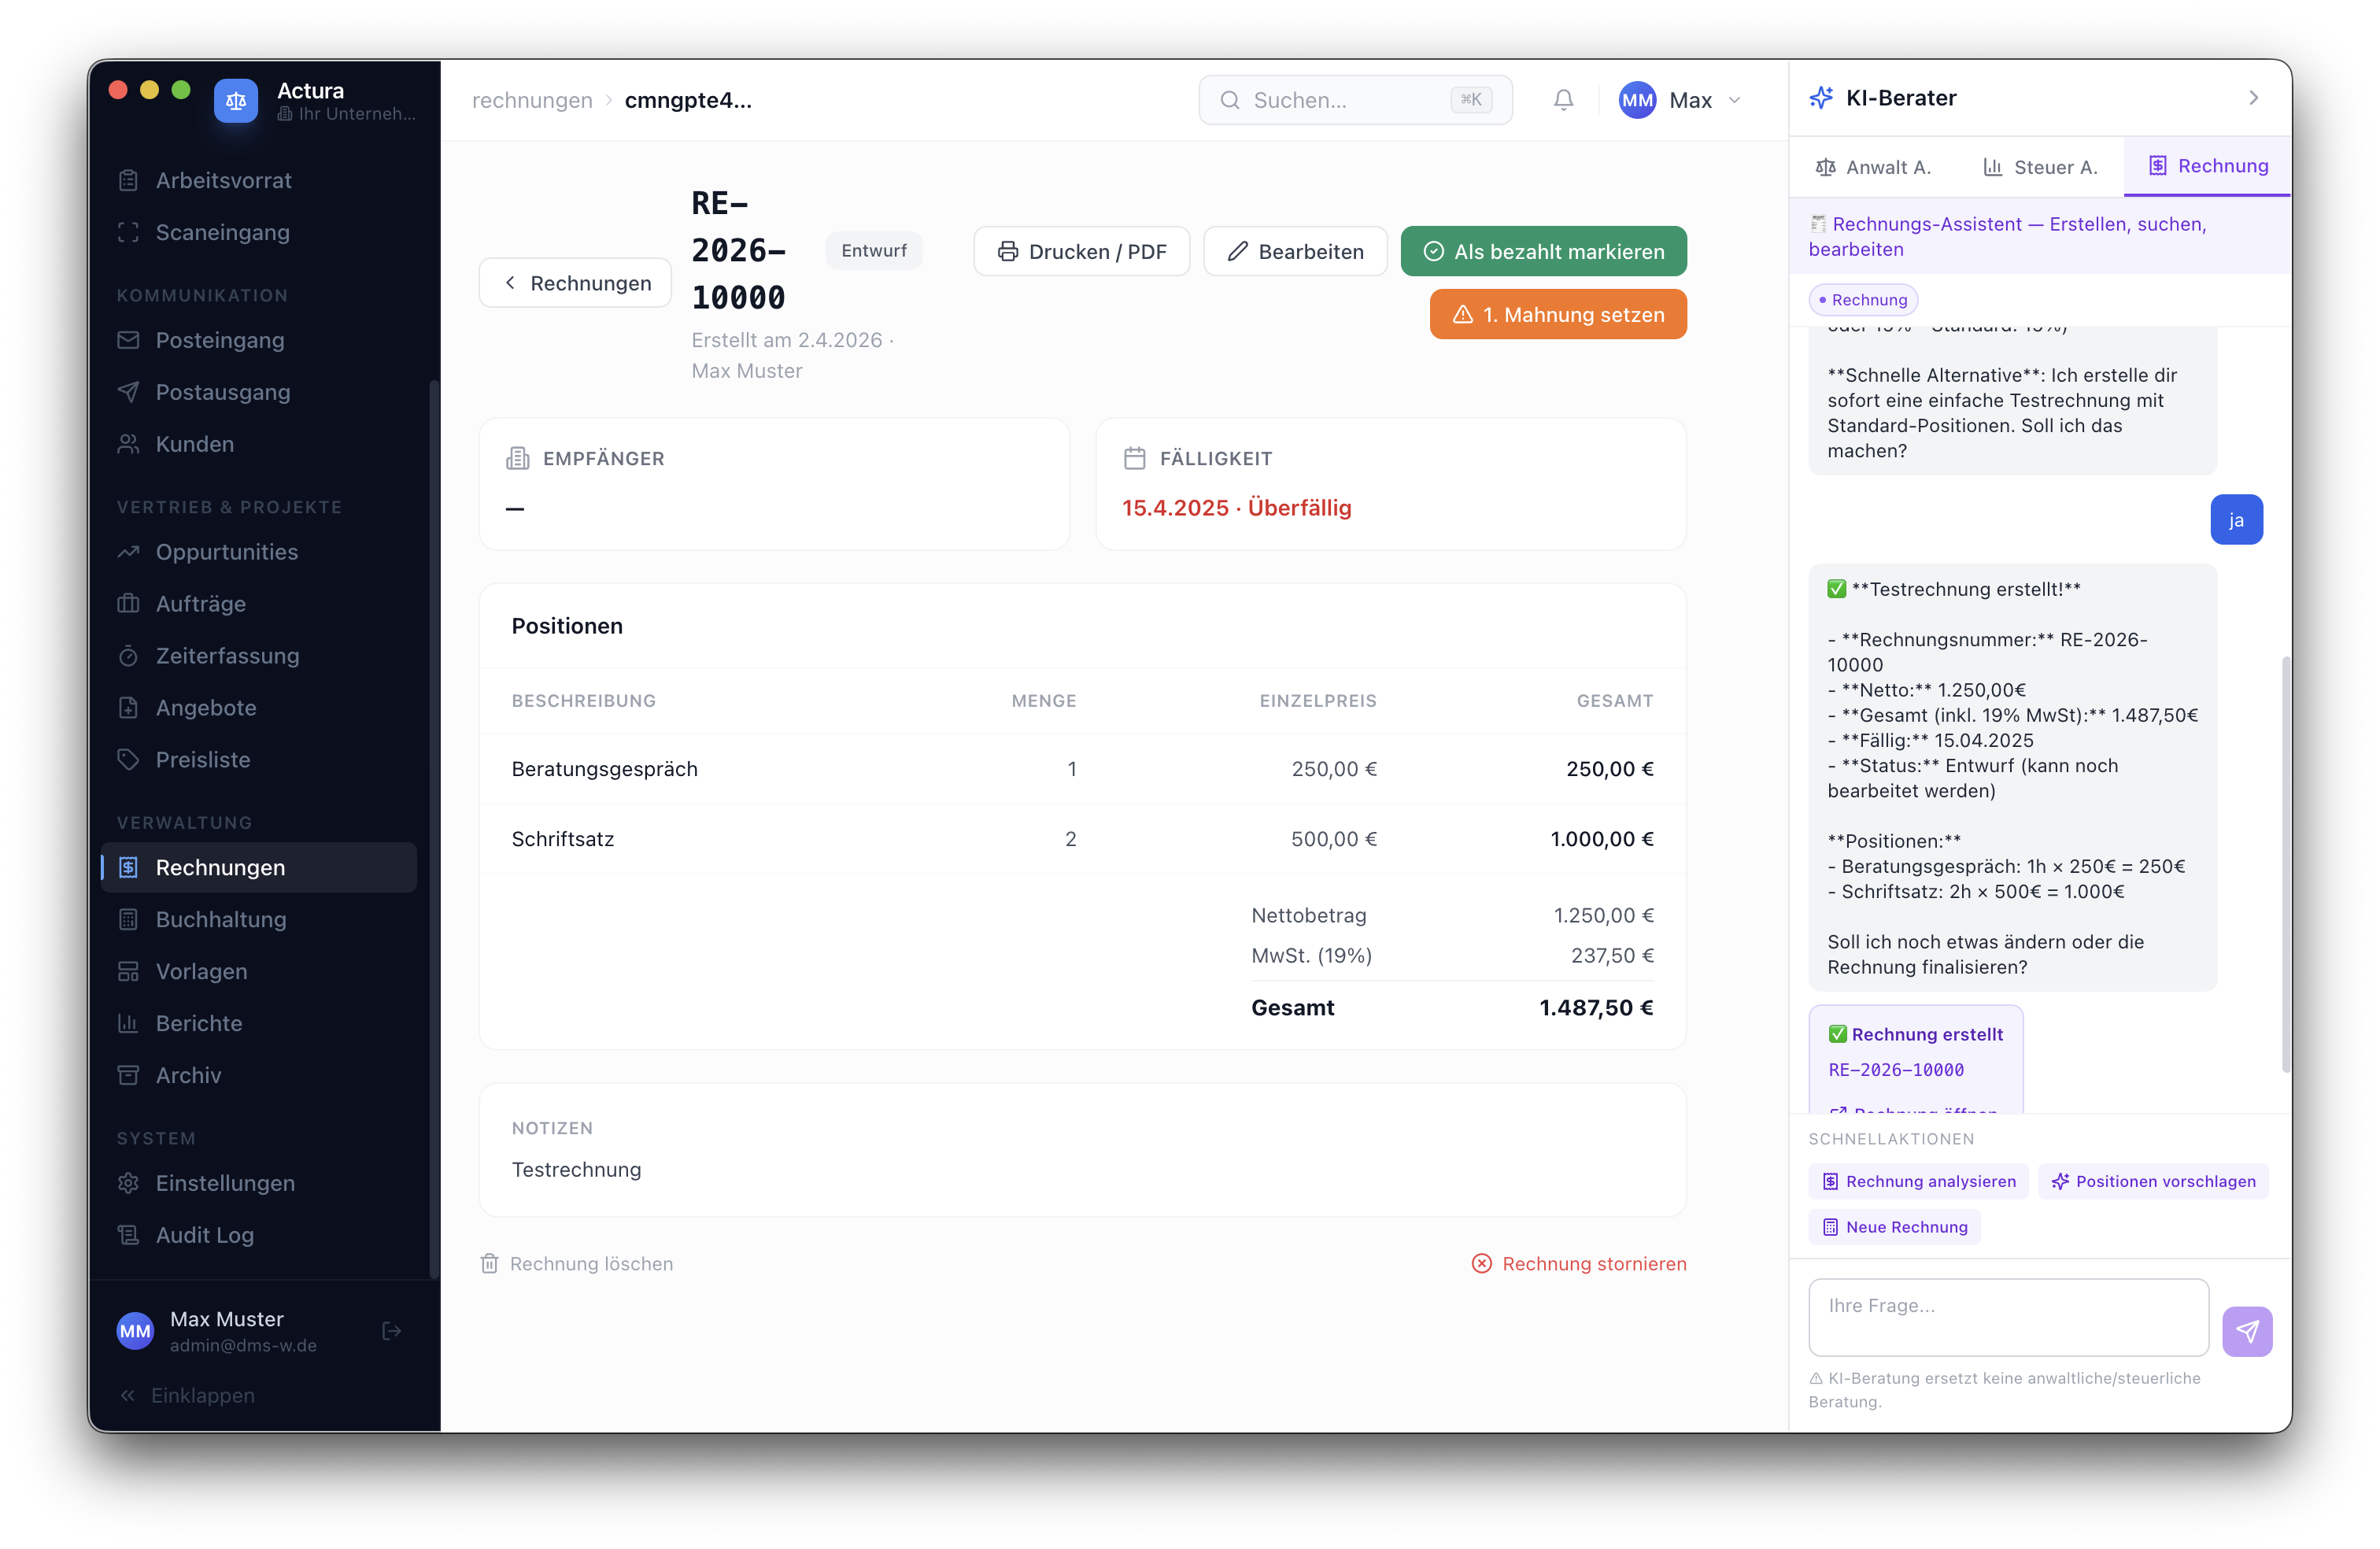Click the Positionen vorschlagen quick action
Image resolution: width=2380 pixels, height=1549 pixels.
pyautogui.click(x=2153, y=1181)
